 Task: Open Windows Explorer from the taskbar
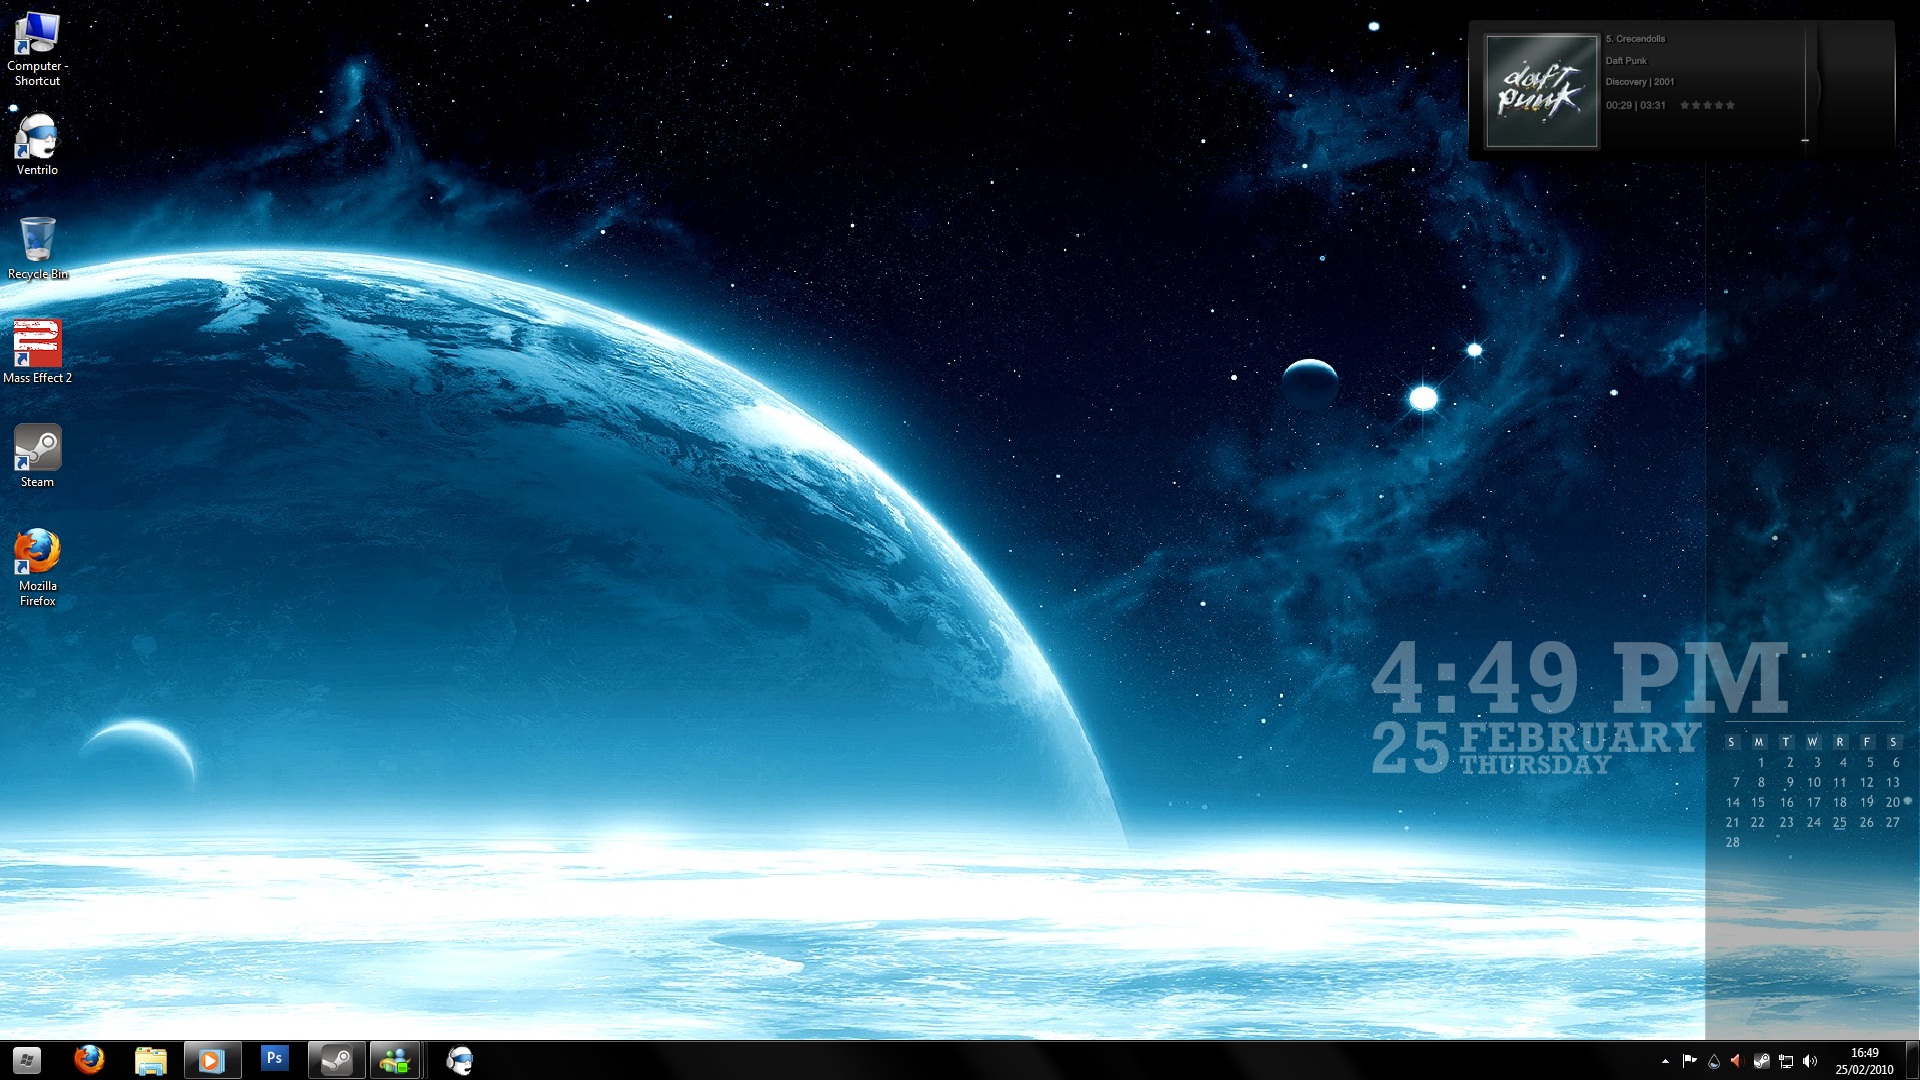click(150, 1060)
